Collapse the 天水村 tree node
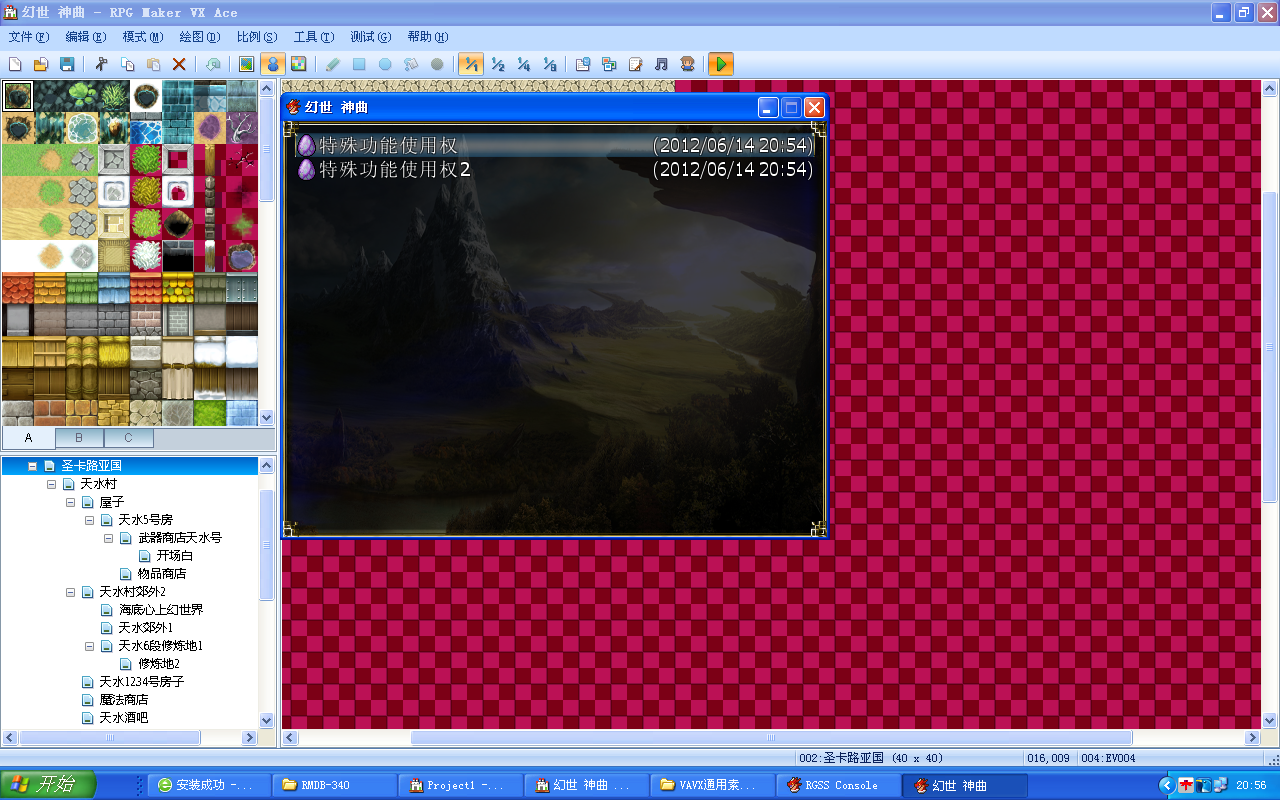1280x800 pixels. [x=51, y=484]
